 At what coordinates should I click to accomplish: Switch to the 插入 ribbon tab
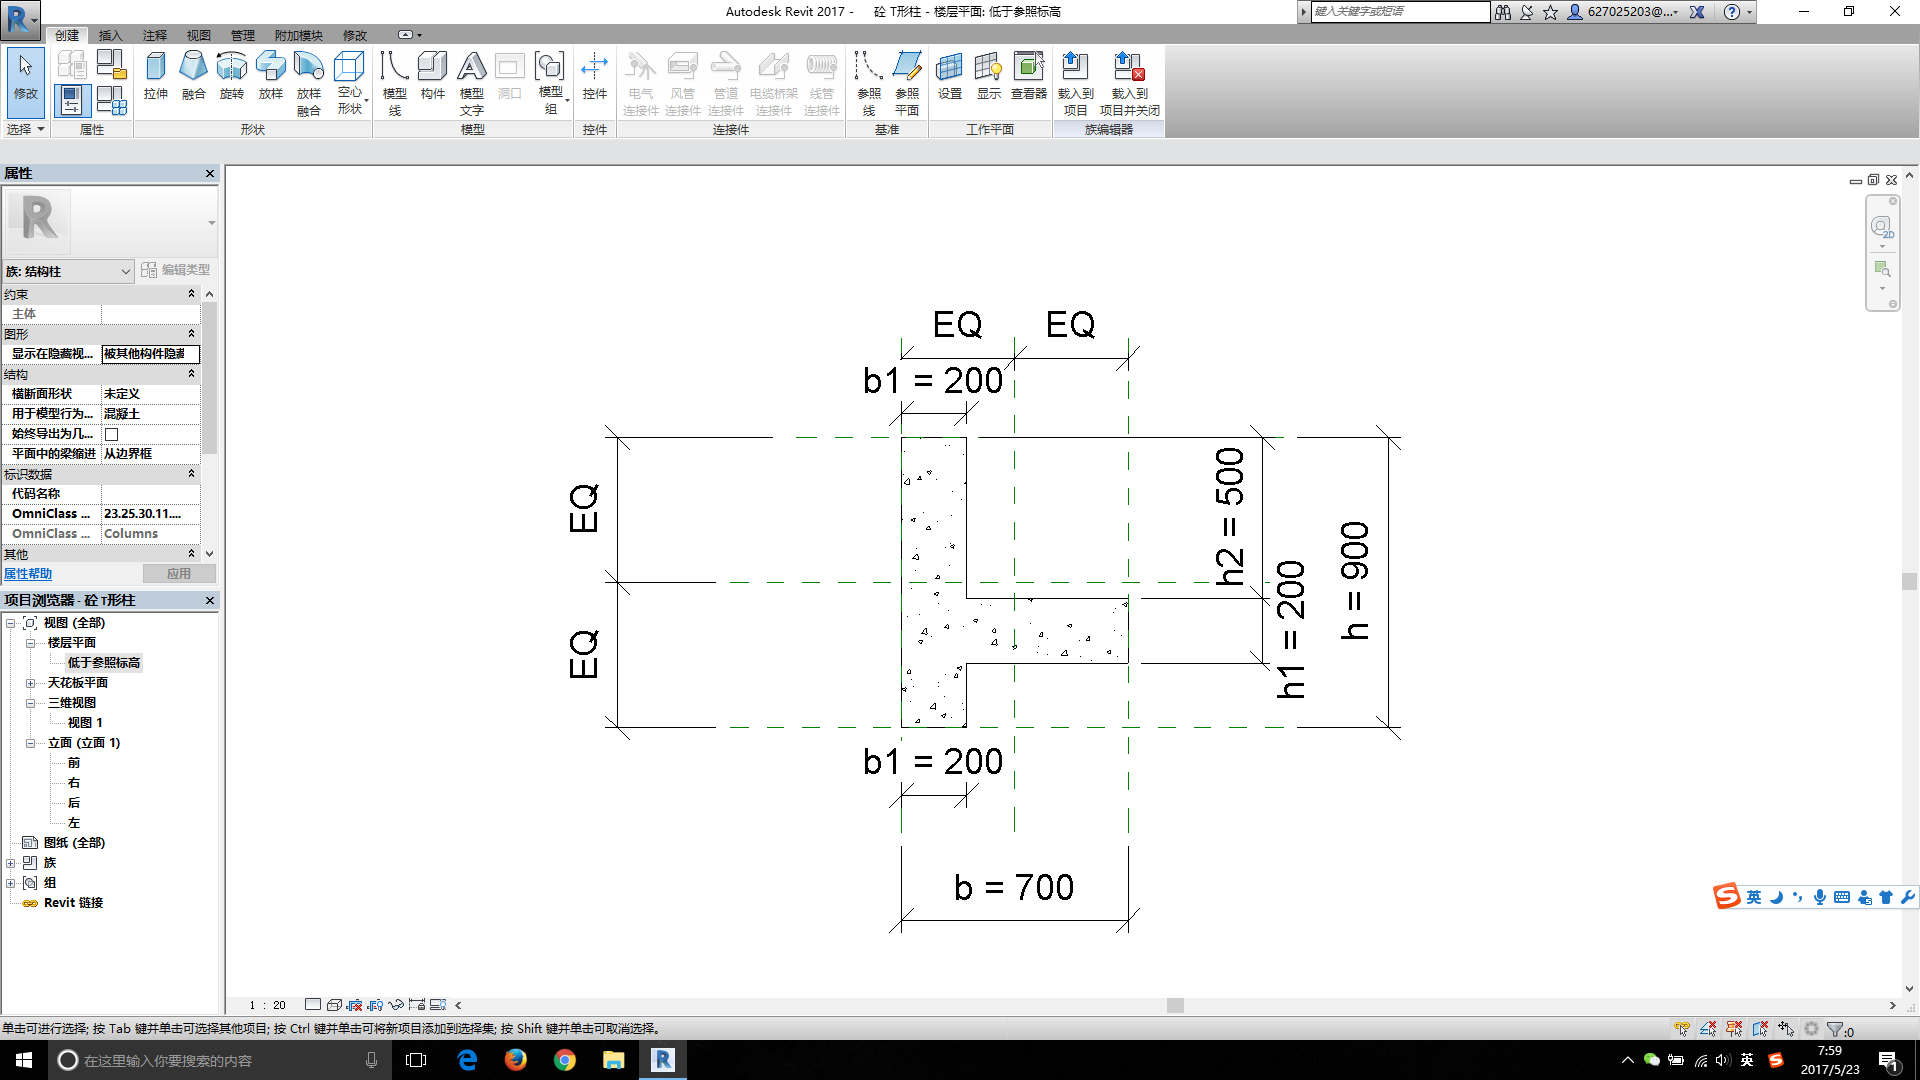coord(110,35)
